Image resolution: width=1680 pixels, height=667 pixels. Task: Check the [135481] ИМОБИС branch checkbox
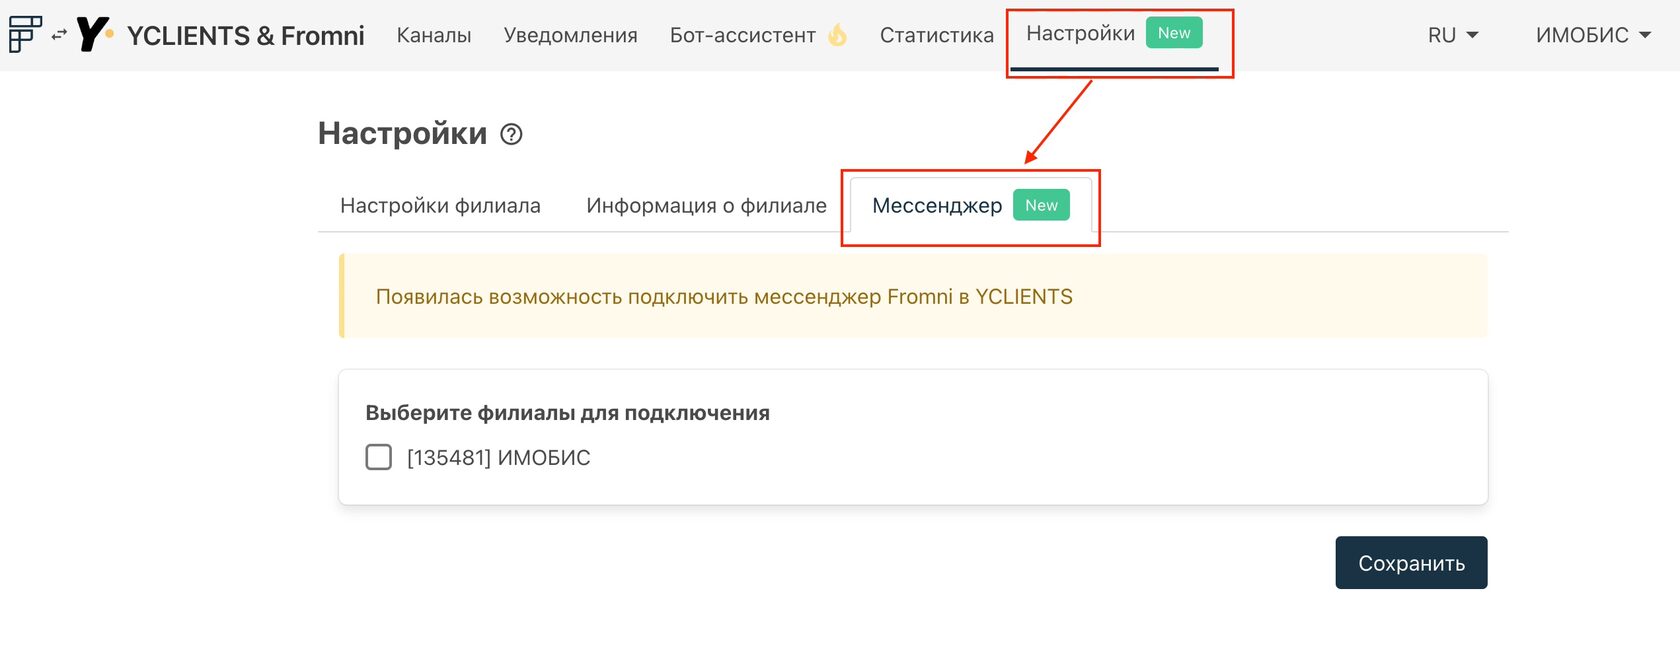pyautogui.click(x=379, y=457)
